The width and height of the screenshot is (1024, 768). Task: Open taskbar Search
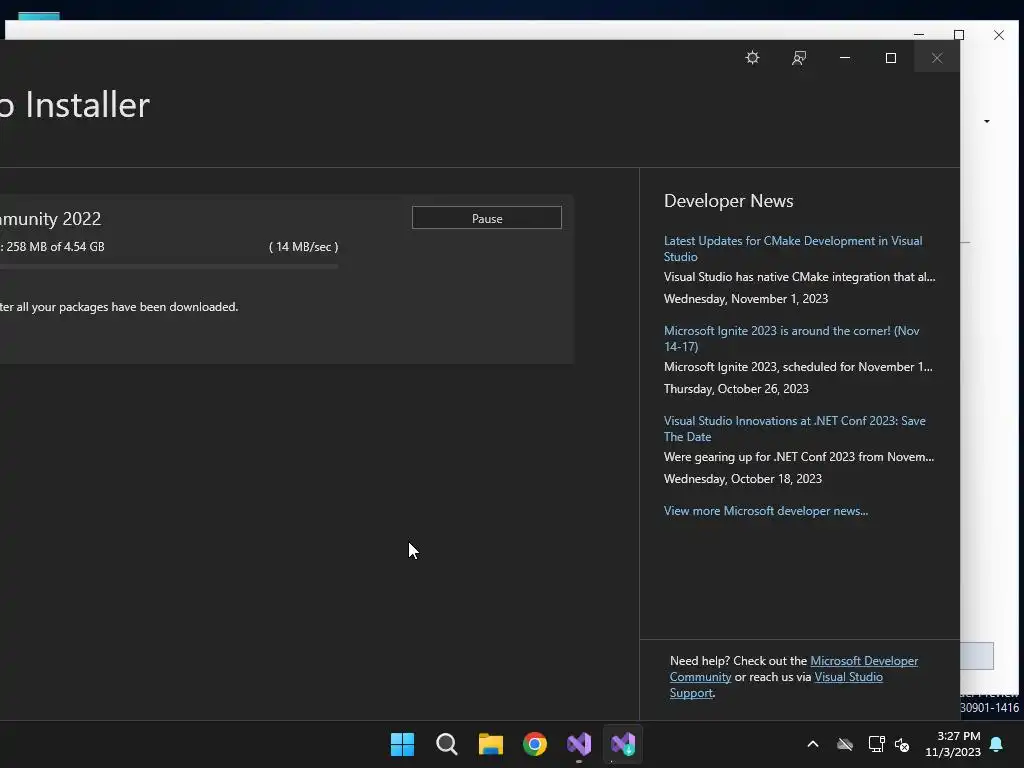(447, 744)
